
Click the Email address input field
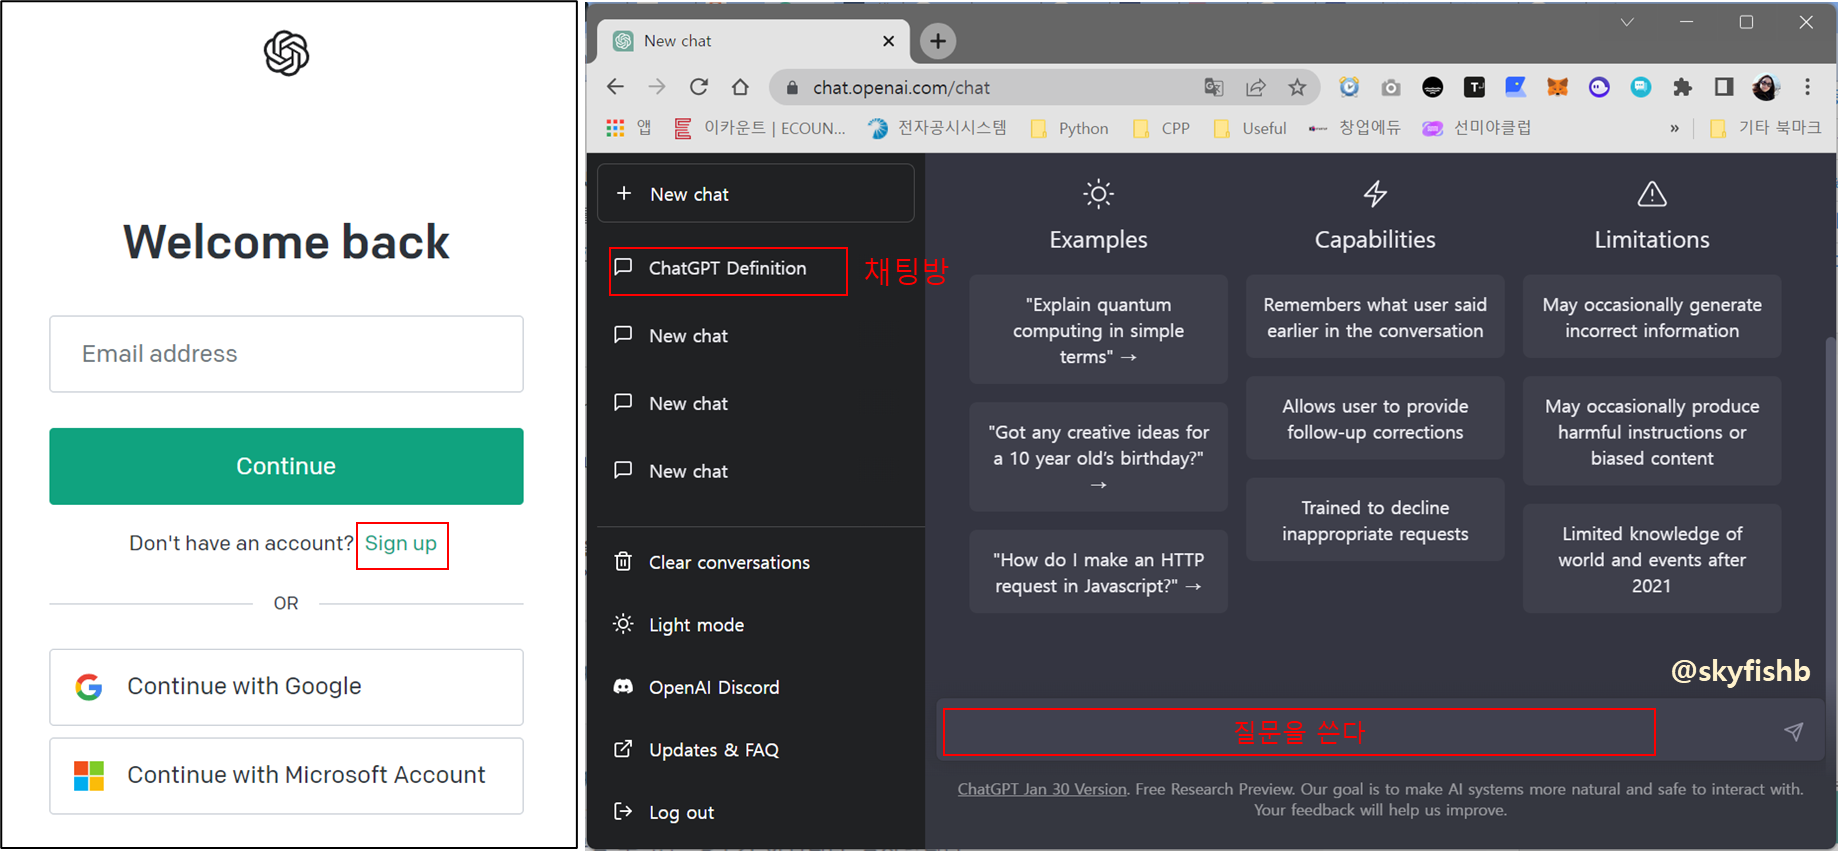286,354
